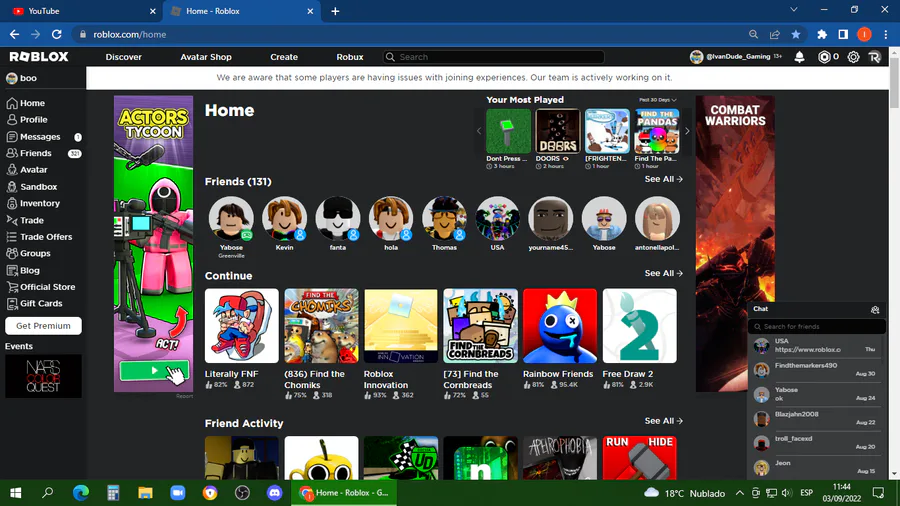Open IvanDude_Gaming profile in header
Screen dimensions: 900x506
click(x=736, y=57)
